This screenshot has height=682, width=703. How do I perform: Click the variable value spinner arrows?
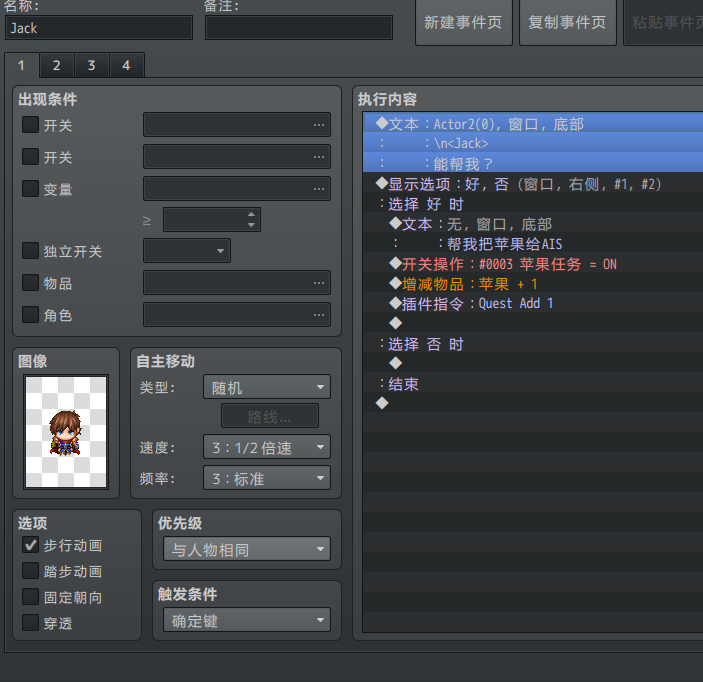click(x=251, y=220)
